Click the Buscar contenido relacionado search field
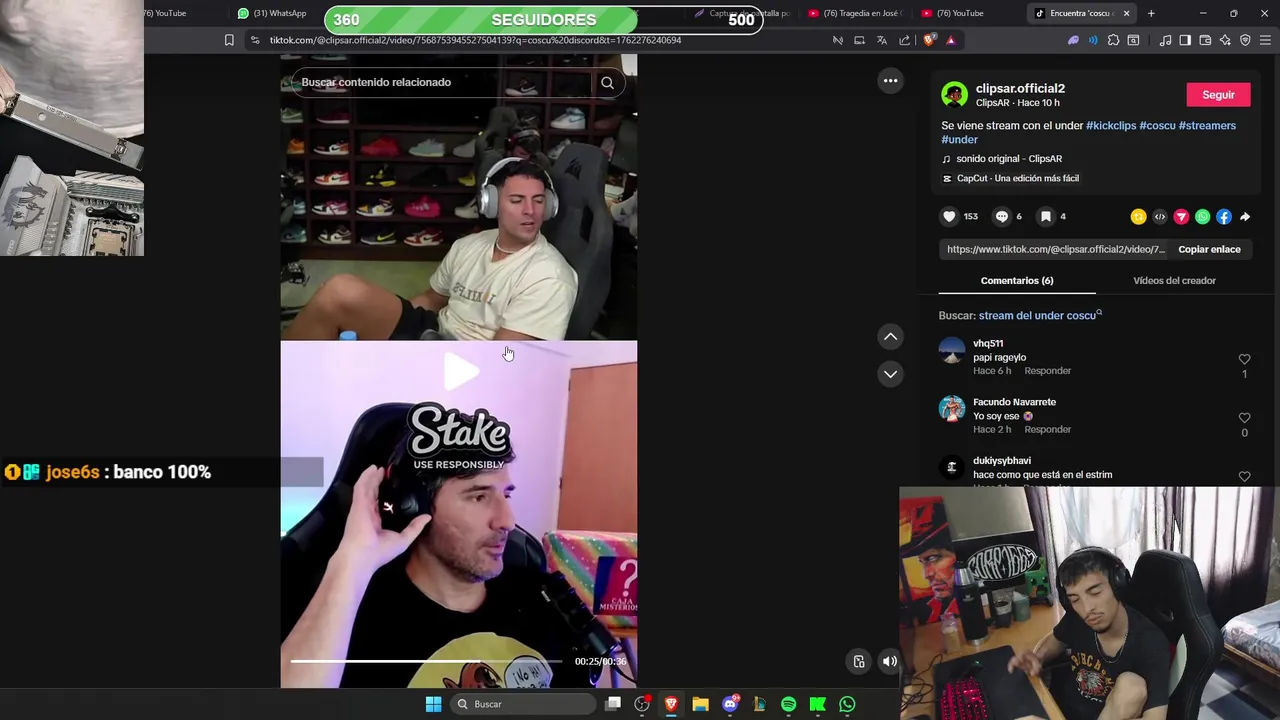Screen dimensions: 1280x720 [440, 83]
